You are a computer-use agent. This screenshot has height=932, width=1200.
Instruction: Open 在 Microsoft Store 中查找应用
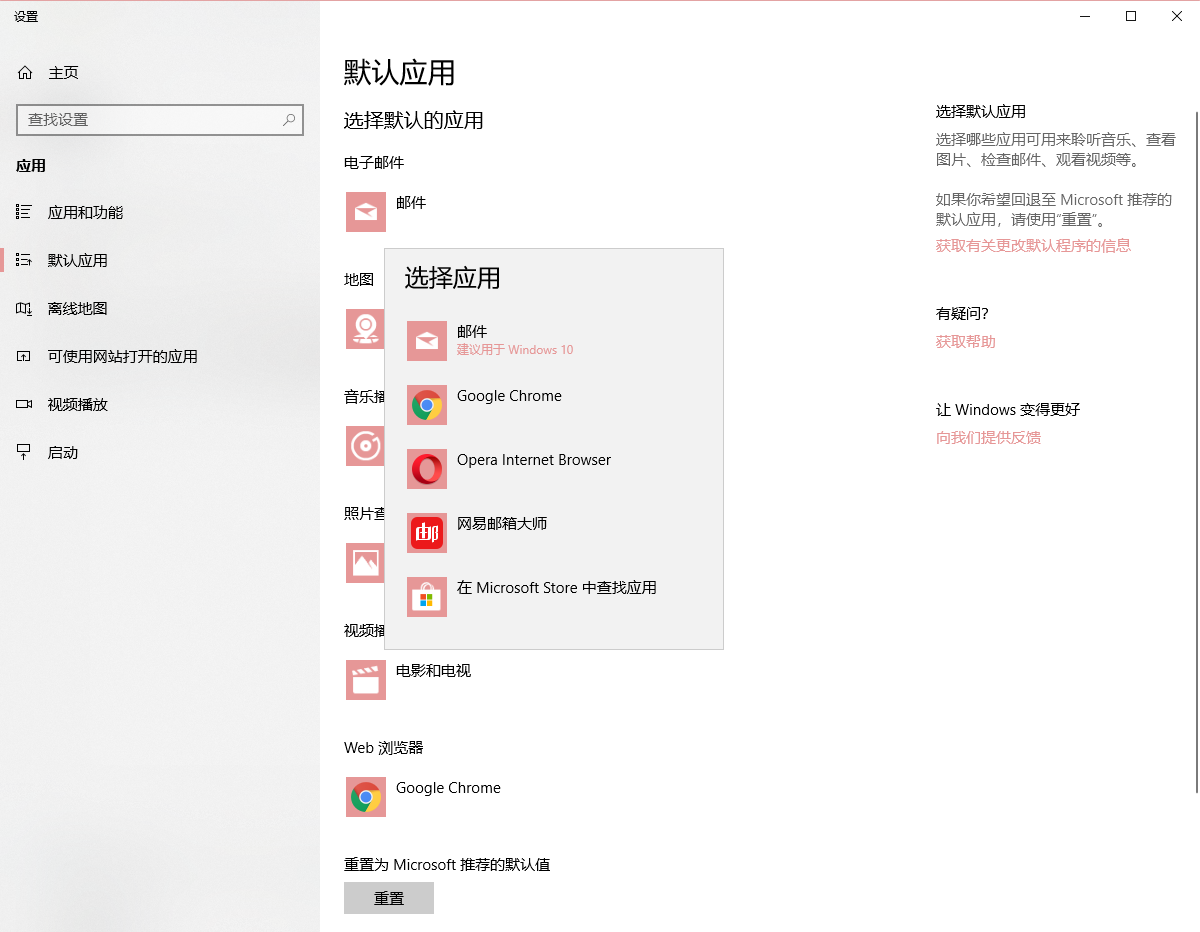(x=556, y=588)
